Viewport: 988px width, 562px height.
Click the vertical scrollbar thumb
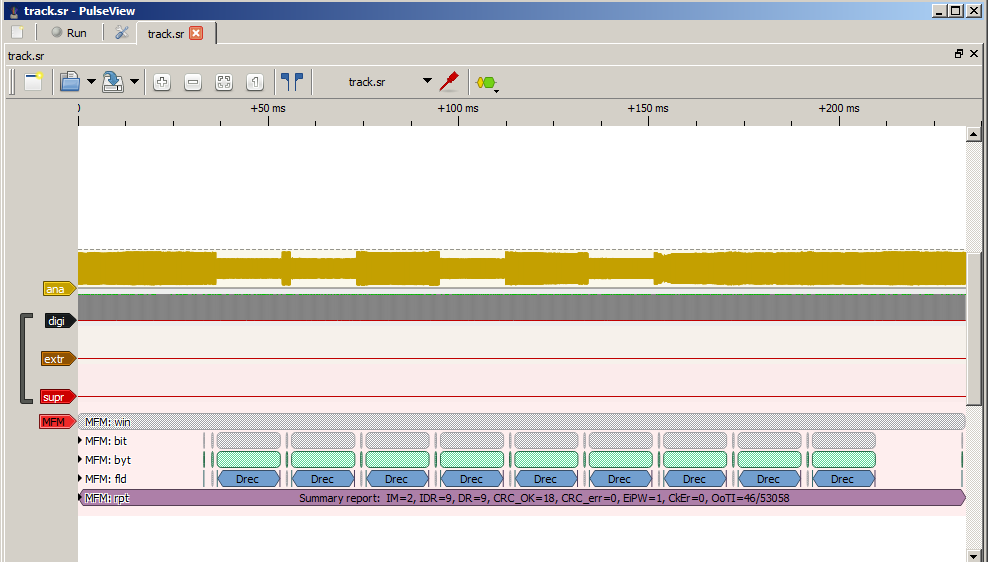pos(974,329)
